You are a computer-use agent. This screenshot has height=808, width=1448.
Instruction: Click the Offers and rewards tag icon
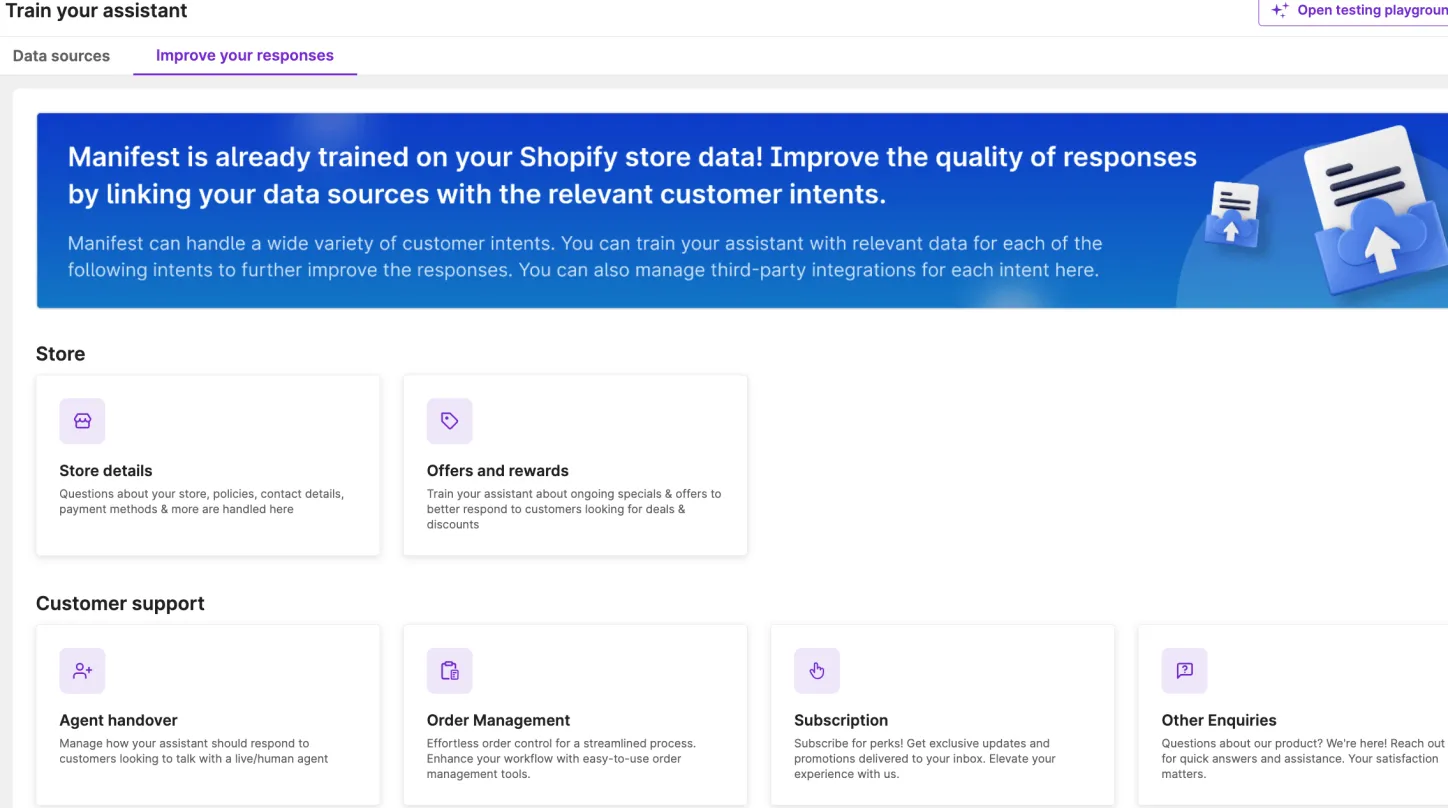(x=450, y=421)
